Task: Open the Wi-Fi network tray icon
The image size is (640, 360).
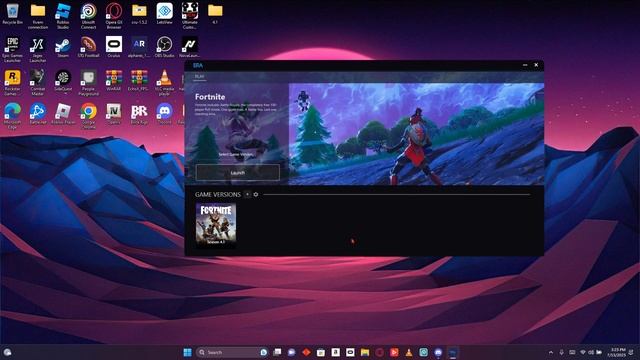Action: point(583,352)
